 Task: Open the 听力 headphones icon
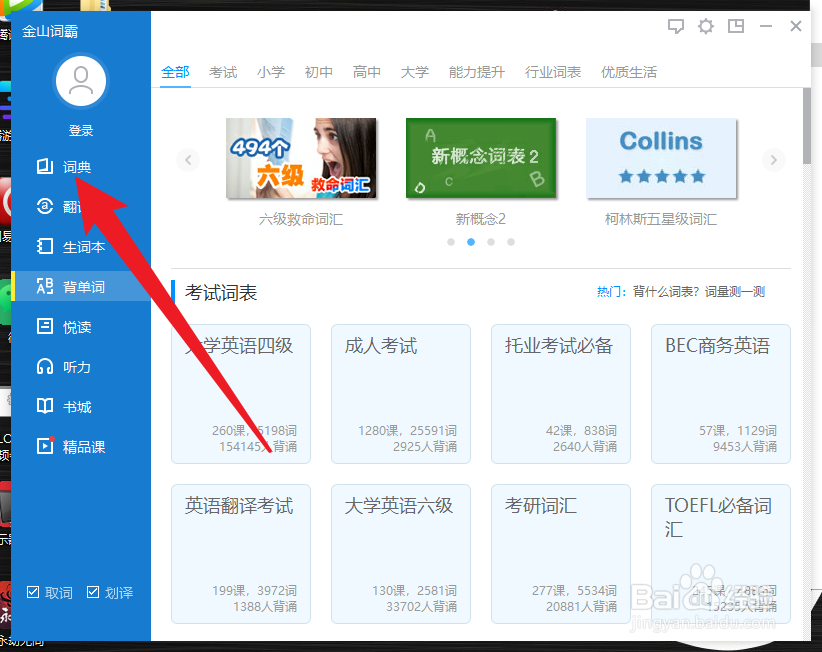coord(45,366)
